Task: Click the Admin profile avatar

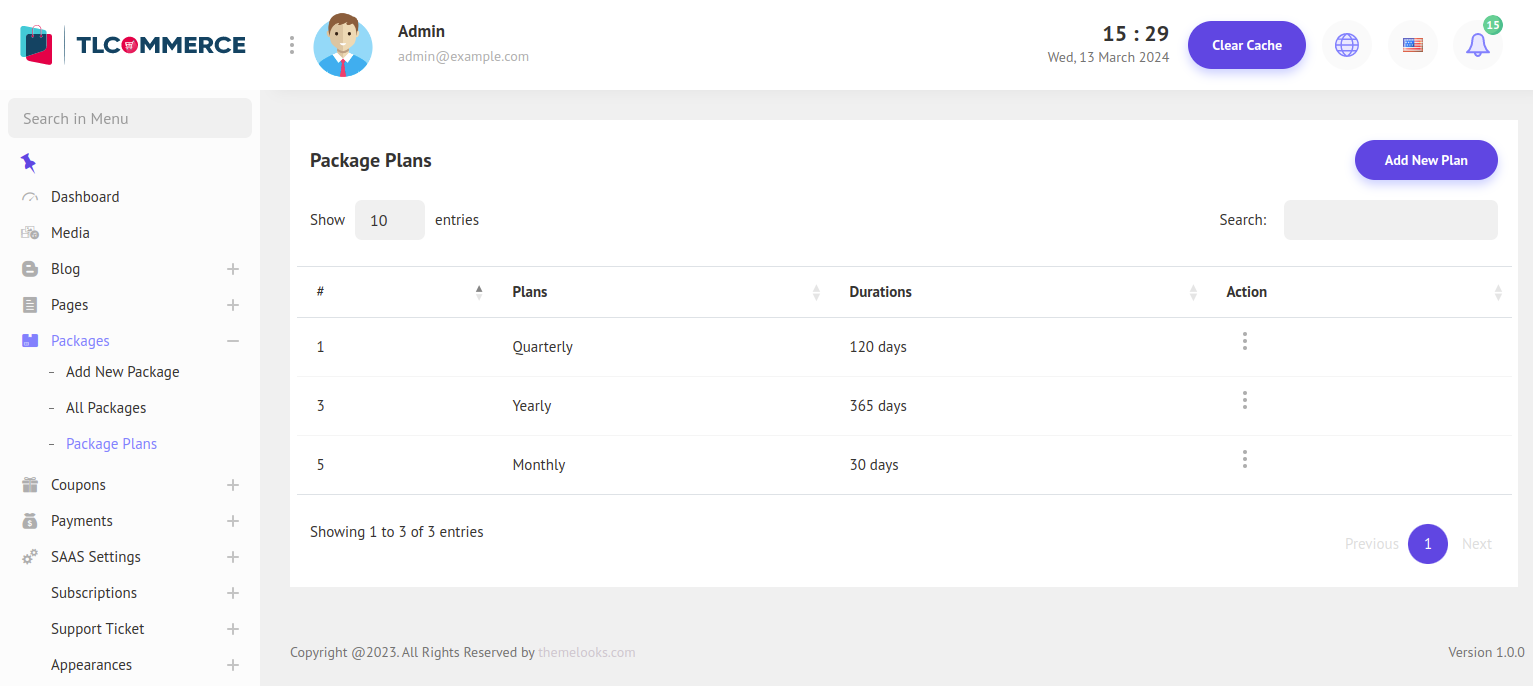Action: point(343,45)
